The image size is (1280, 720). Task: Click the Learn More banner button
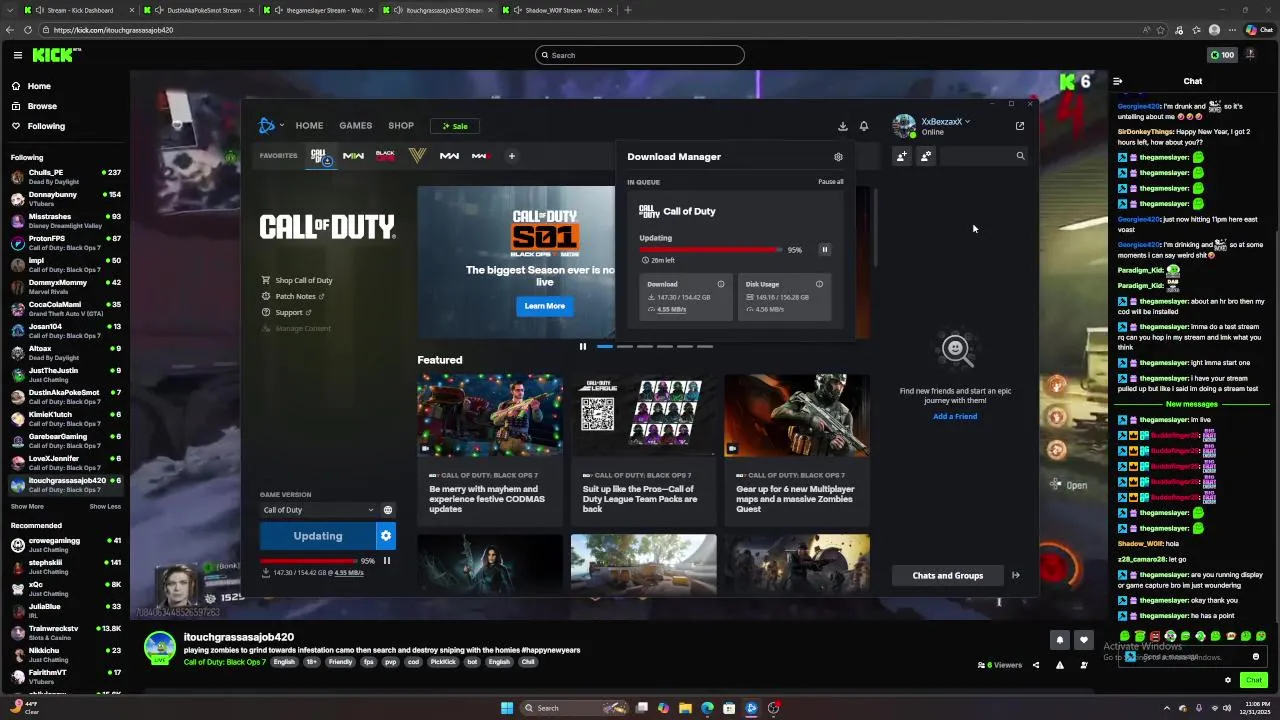point(544,306)
